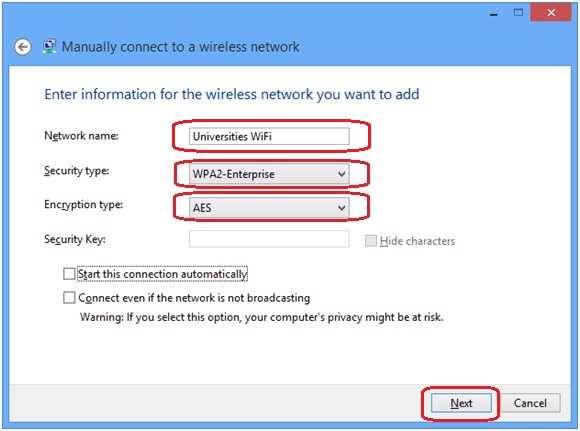580x431 pixels.
Task: Enable Start this connection automatically
Action: click(69, 274)
